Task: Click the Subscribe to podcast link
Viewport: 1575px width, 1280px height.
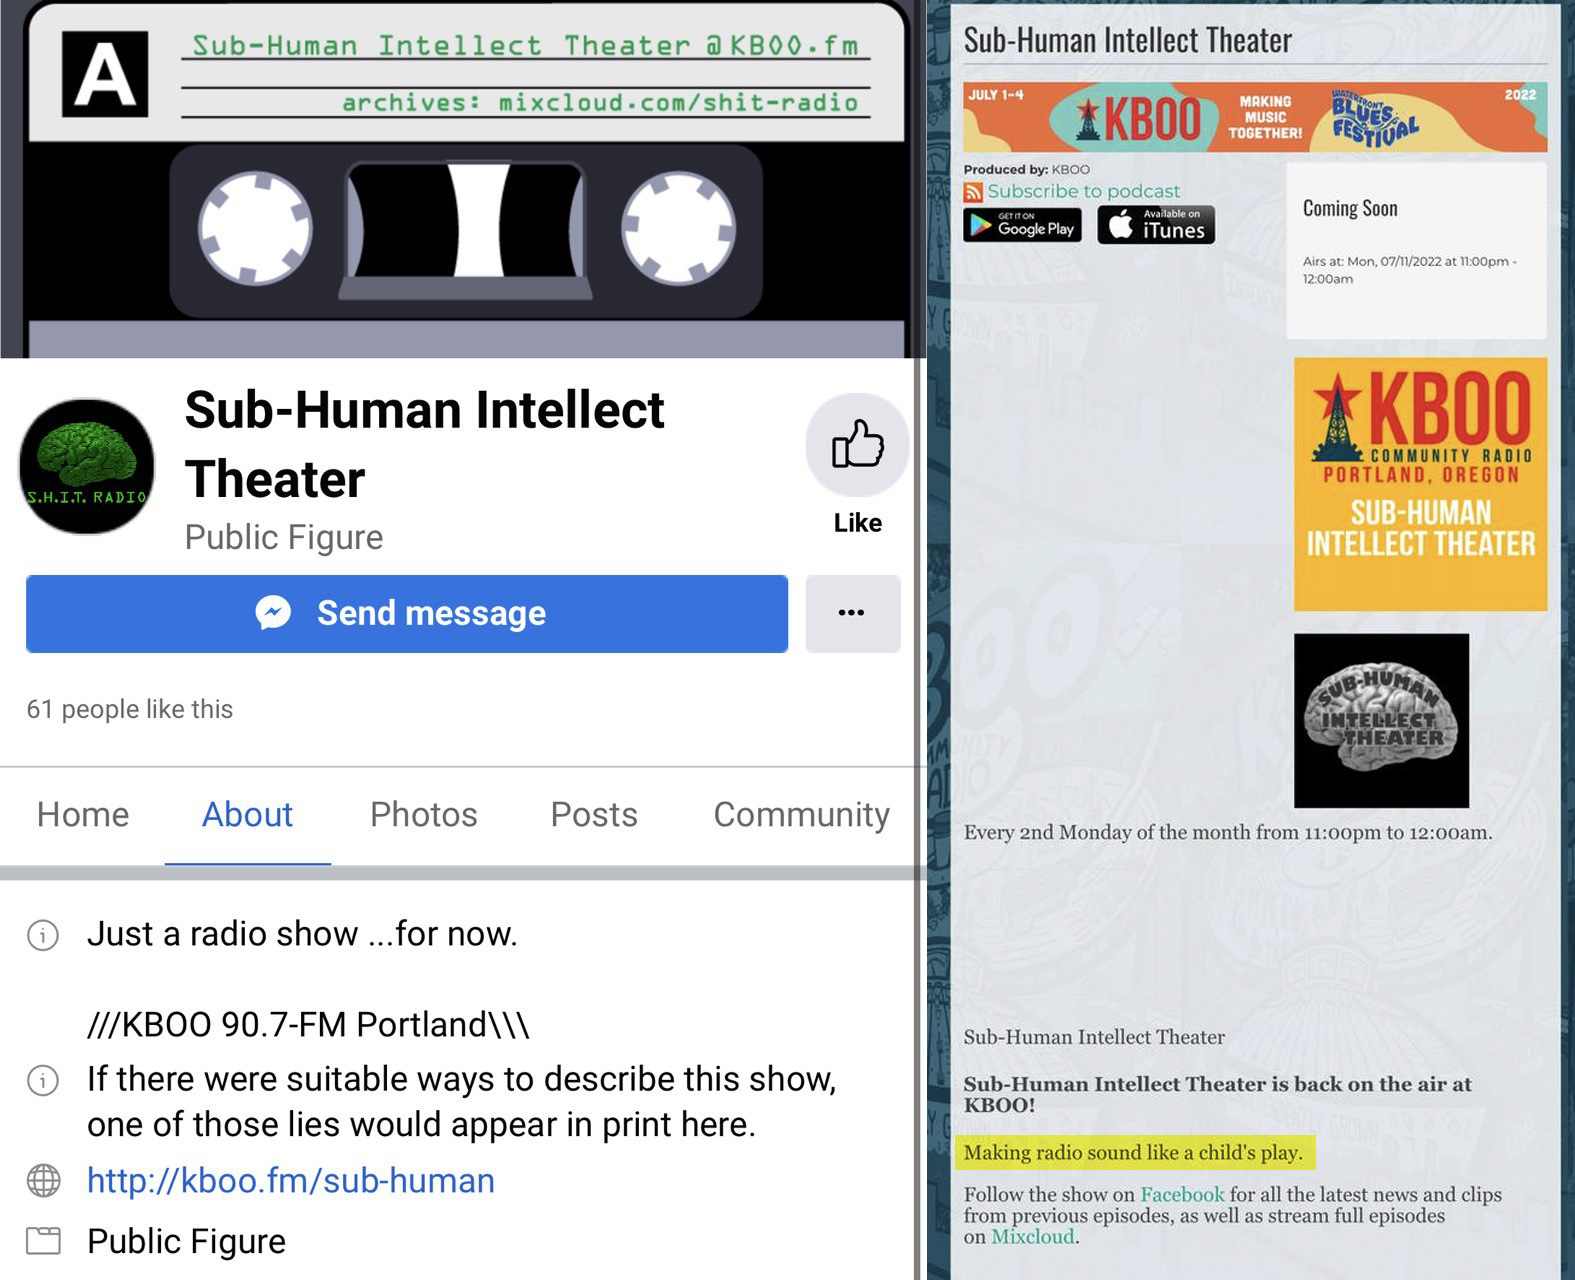Action: click(1084, 191)
